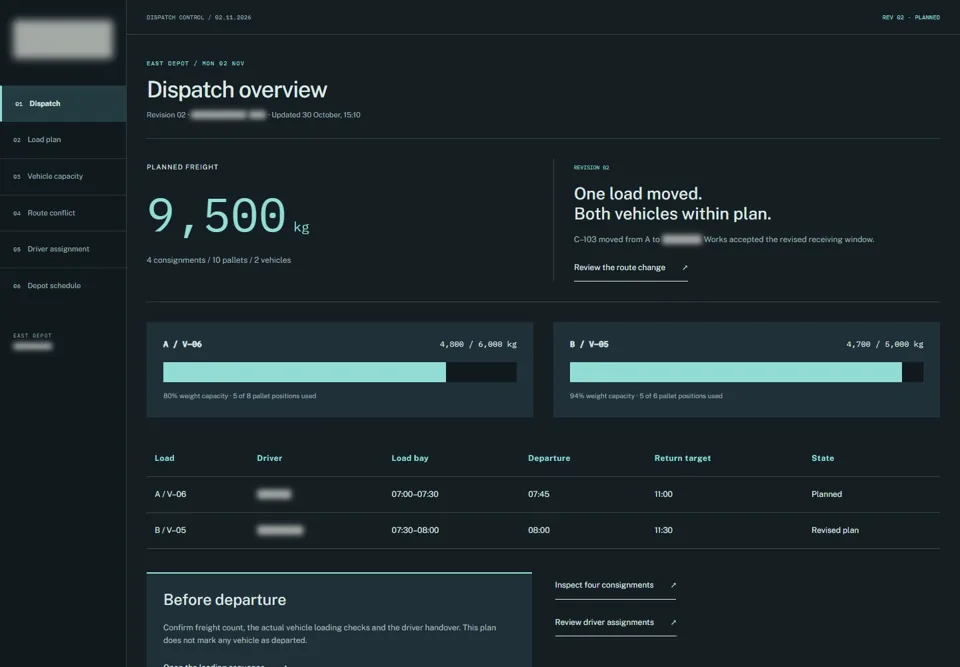Select the A / V-06 card title
Viewport: 960px width, 667px height.
[x=182, y=344]
